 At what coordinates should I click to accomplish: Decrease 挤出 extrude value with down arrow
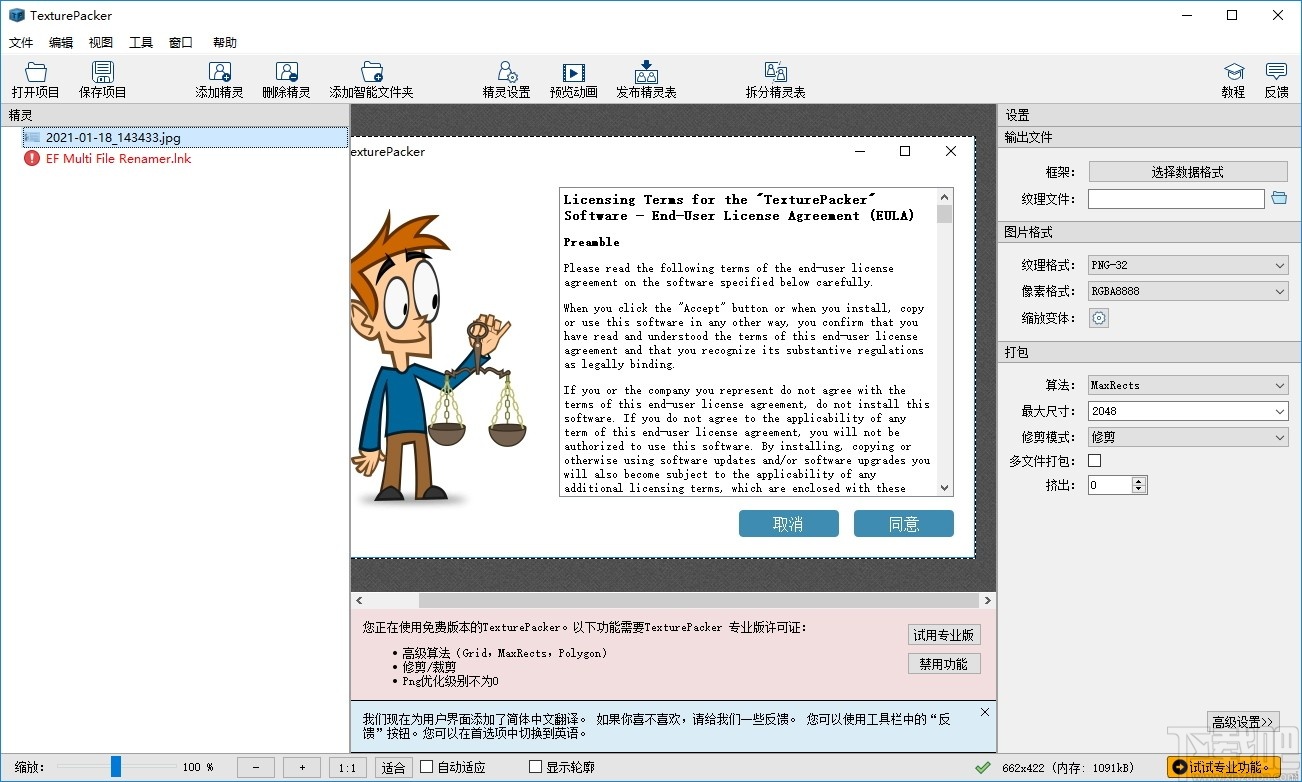1139,489
